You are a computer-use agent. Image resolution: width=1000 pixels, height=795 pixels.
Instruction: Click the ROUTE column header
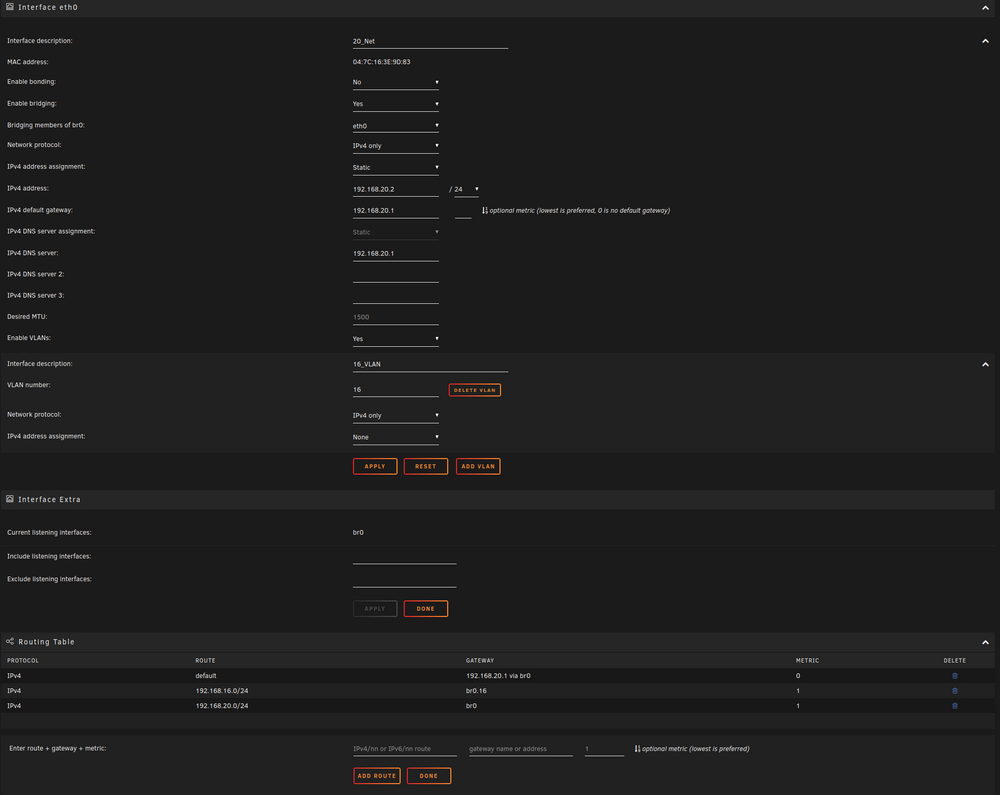coord(205,660)
